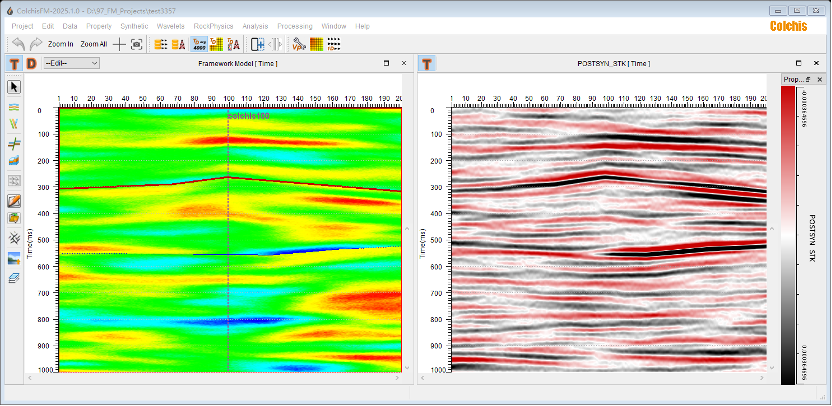Open the Project menu
This screenshot has height=406, width=832.
click(x=22, y=26)
